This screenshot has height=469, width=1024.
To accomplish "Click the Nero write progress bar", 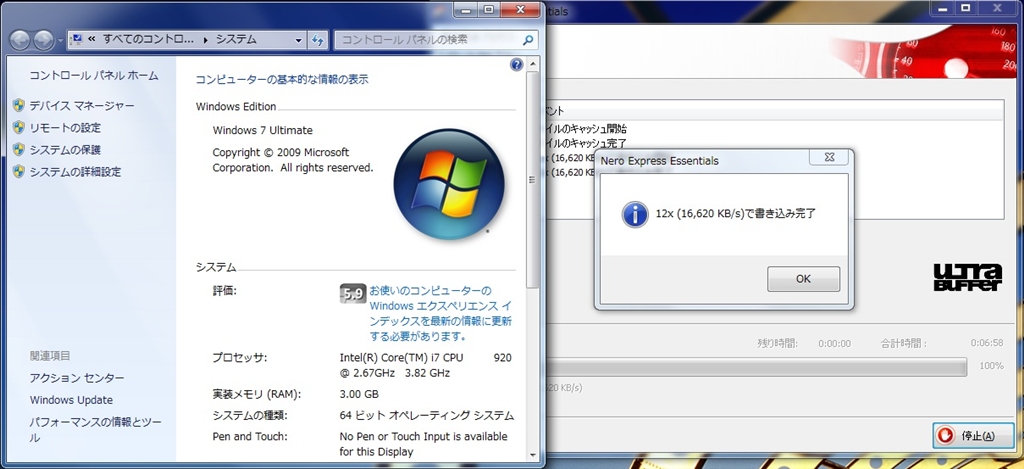I will point(758,367).
